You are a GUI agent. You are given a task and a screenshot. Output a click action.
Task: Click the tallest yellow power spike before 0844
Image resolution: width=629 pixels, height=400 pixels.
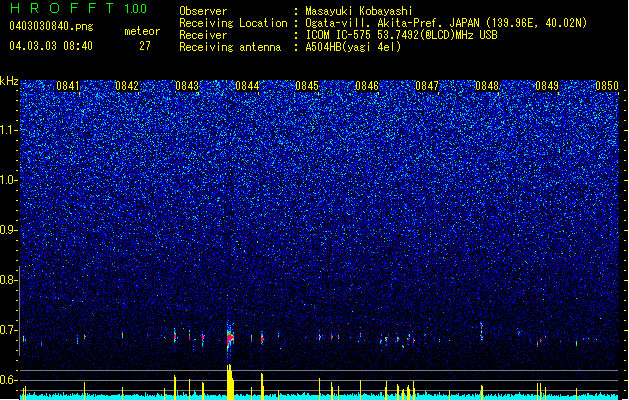[x=229, y=382]
